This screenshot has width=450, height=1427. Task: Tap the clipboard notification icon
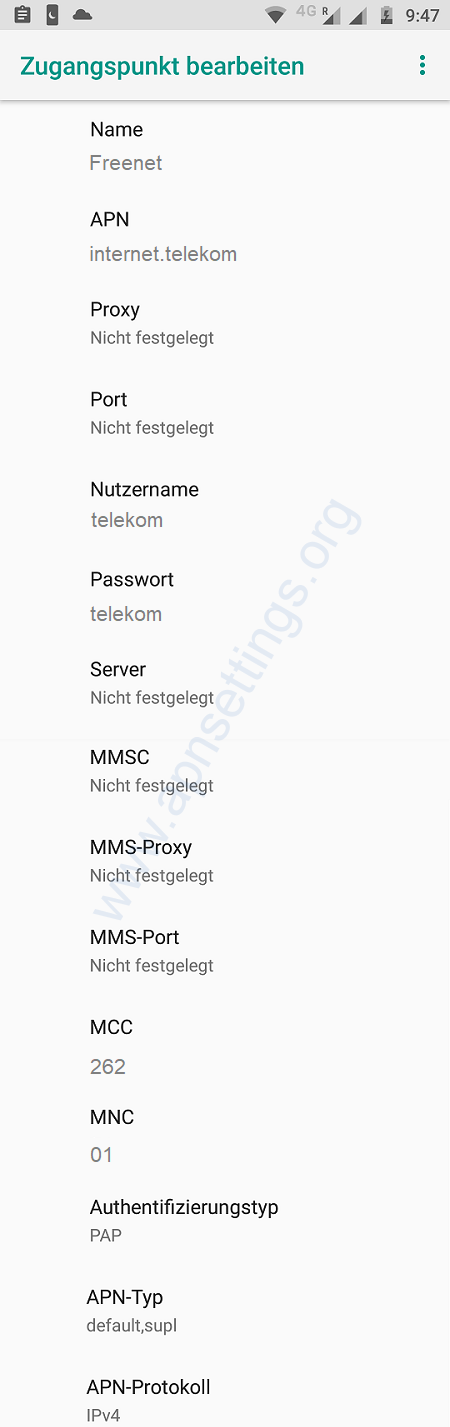[x=23, y=15]
